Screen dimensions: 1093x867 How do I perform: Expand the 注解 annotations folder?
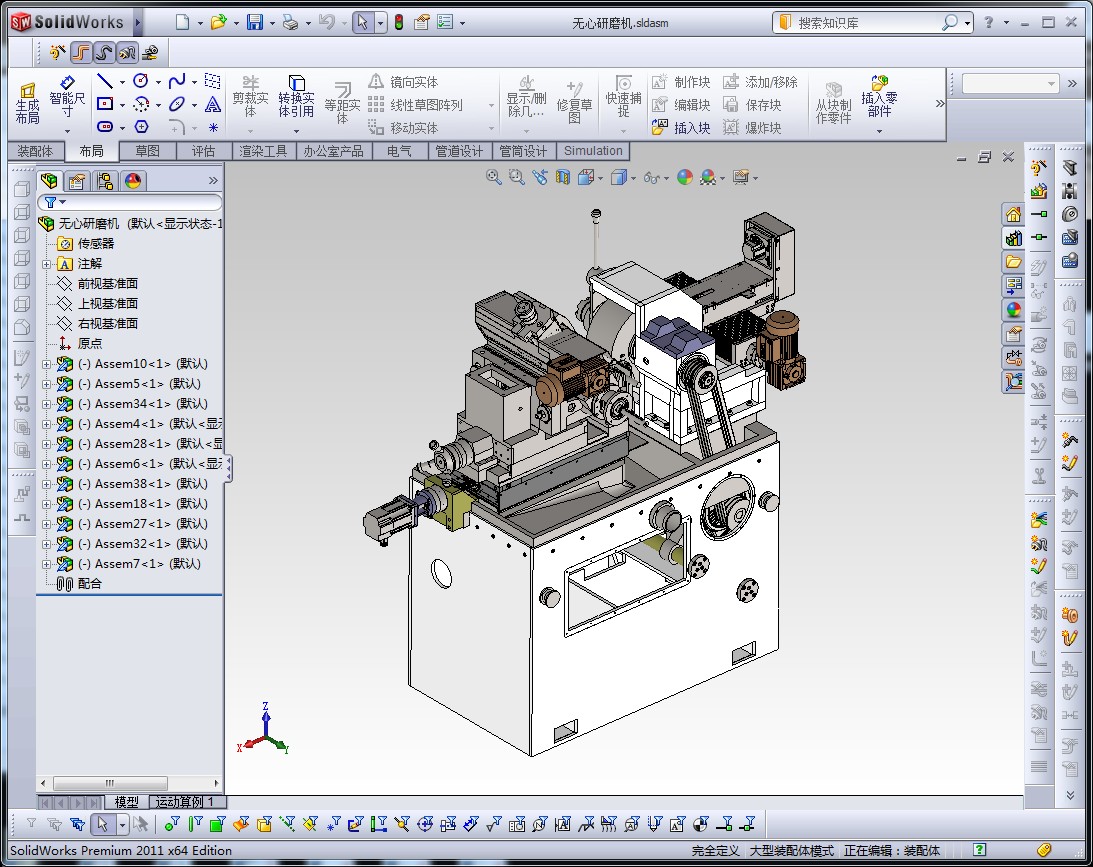46,264
